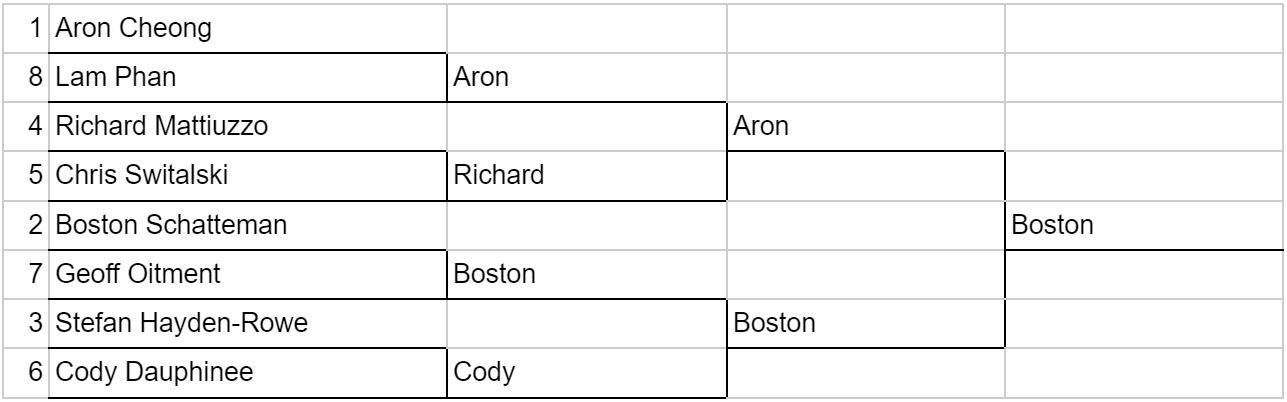This screenshot has height=402, width=1287.
Task: Select seed number 8 cell
Action: [x=35, y=79]
